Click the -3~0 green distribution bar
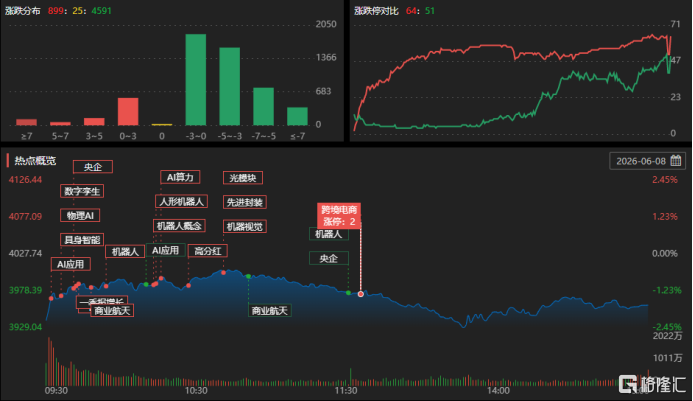Viewport: 693px width, 401px height. pos(196,80)
